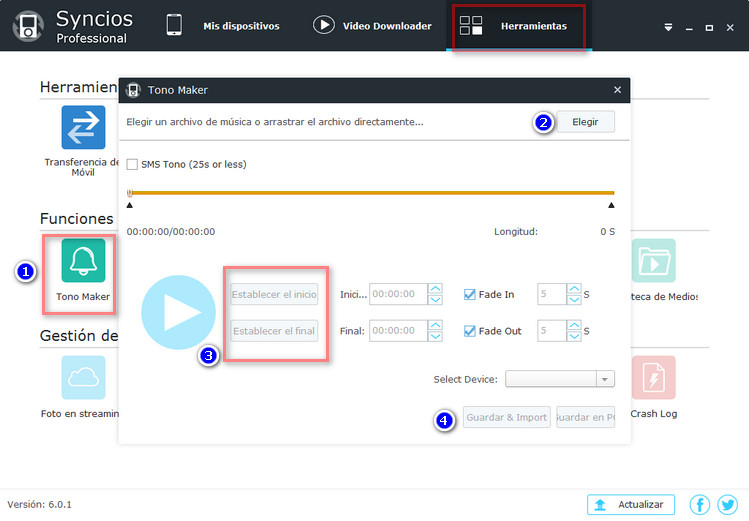Open the Tono Maker bell icon

click(x=83, y=260)
